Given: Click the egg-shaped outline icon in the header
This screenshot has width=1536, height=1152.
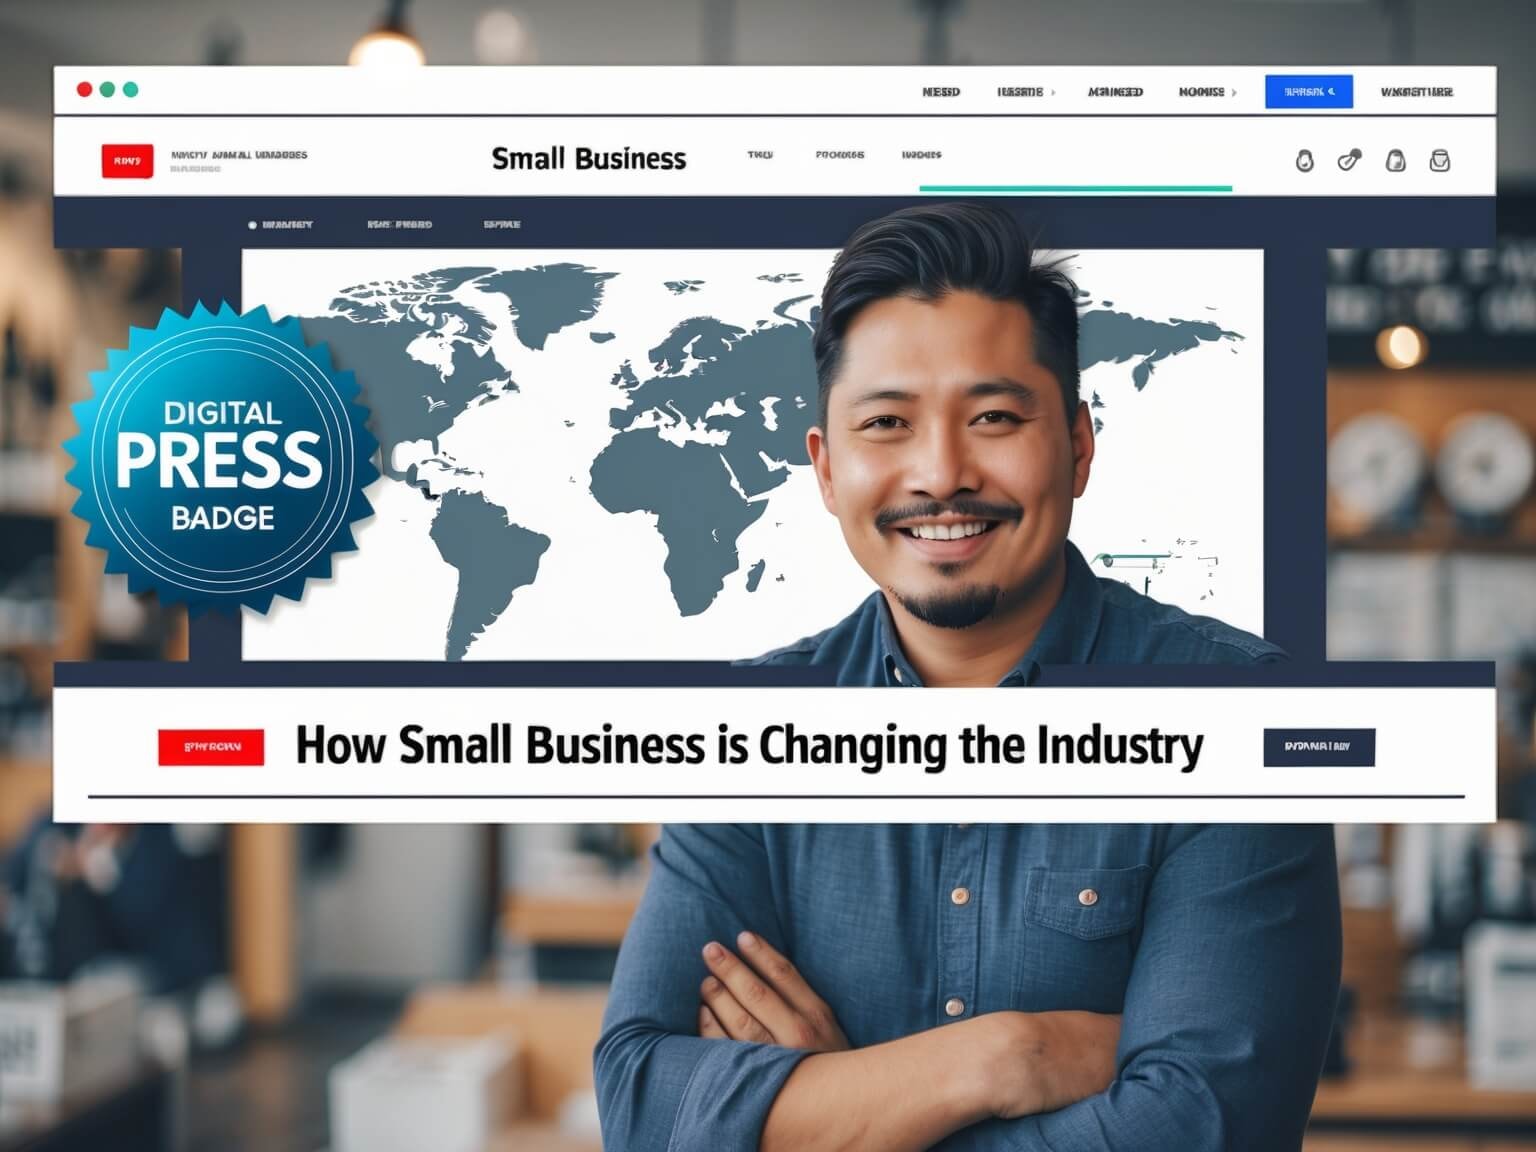Looking at the screenshot, I should [x=1304, y=160].
